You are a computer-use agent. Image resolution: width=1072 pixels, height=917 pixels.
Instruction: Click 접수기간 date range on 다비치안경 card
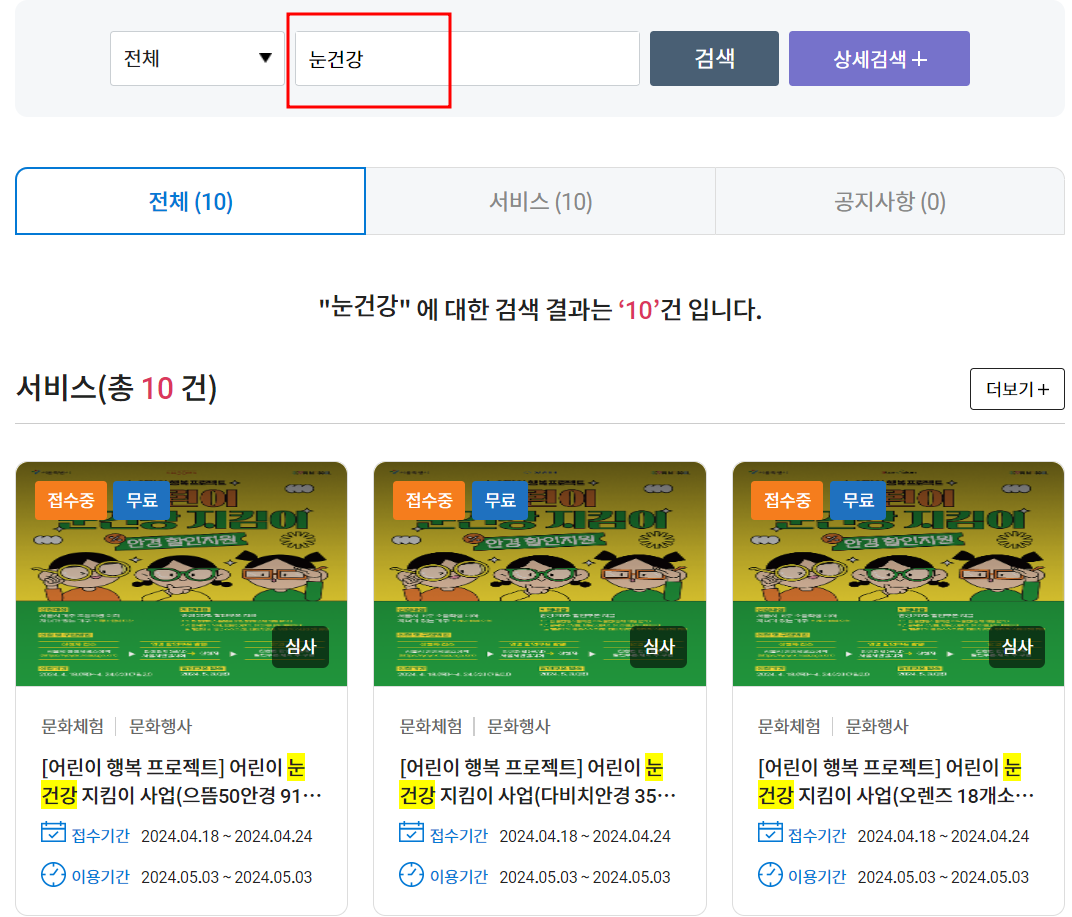[x=585, y=836]
